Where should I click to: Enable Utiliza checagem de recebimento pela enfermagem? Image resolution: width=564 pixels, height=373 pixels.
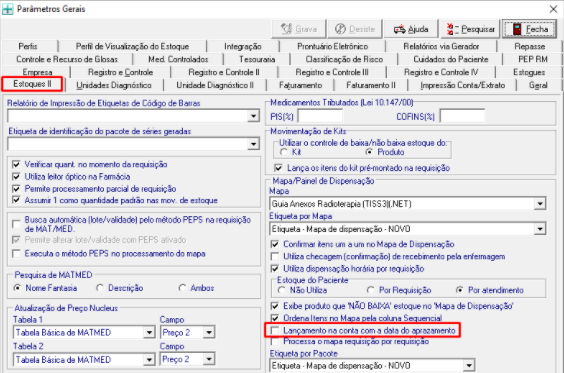[275, 256]
